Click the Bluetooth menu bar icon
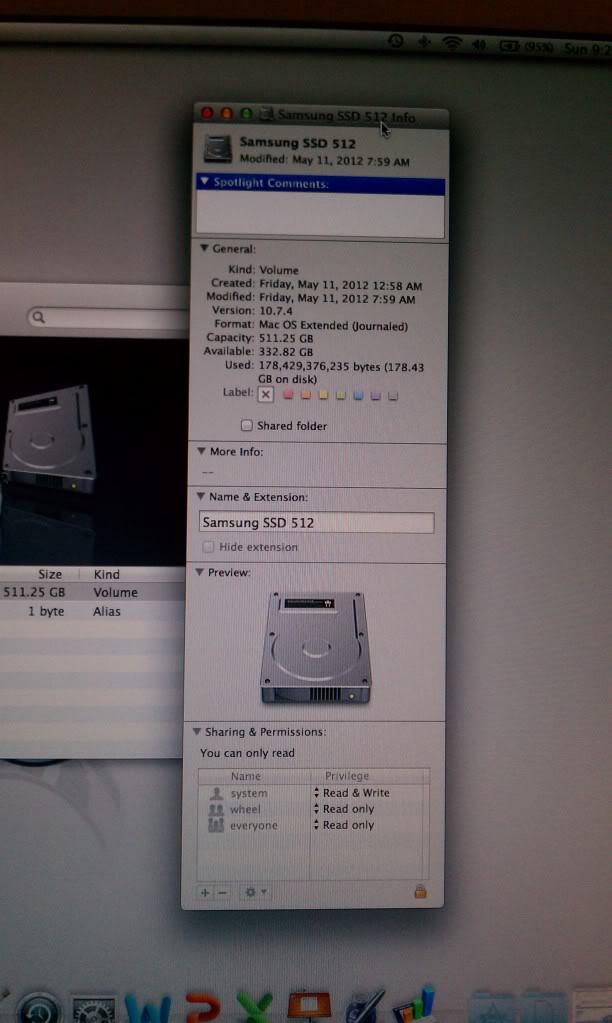The image size is (612, 1023). (x=424, y=42)
